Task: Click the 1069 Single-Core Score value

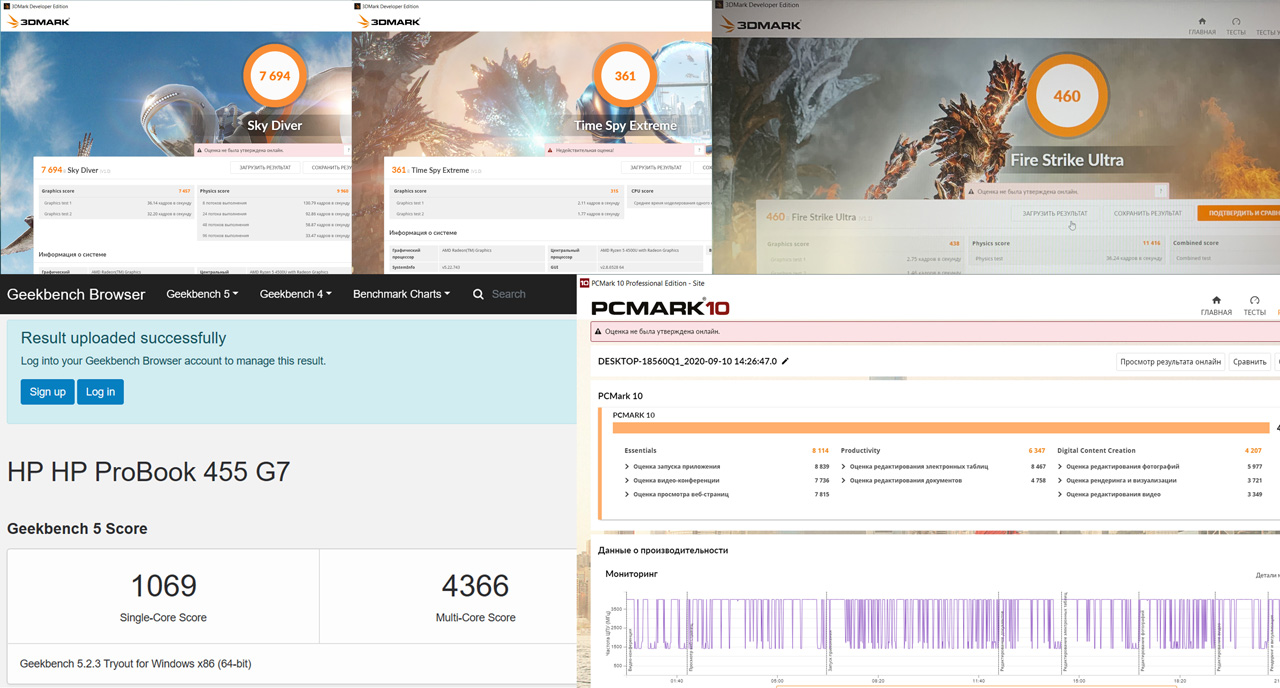Action: tap(163, 585)
